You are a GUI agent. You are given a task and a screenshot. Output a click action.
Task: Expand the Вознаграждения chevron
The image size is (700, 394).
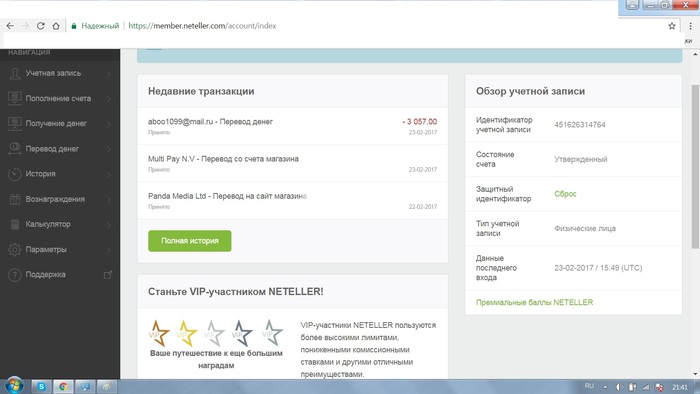pos(108,199)
